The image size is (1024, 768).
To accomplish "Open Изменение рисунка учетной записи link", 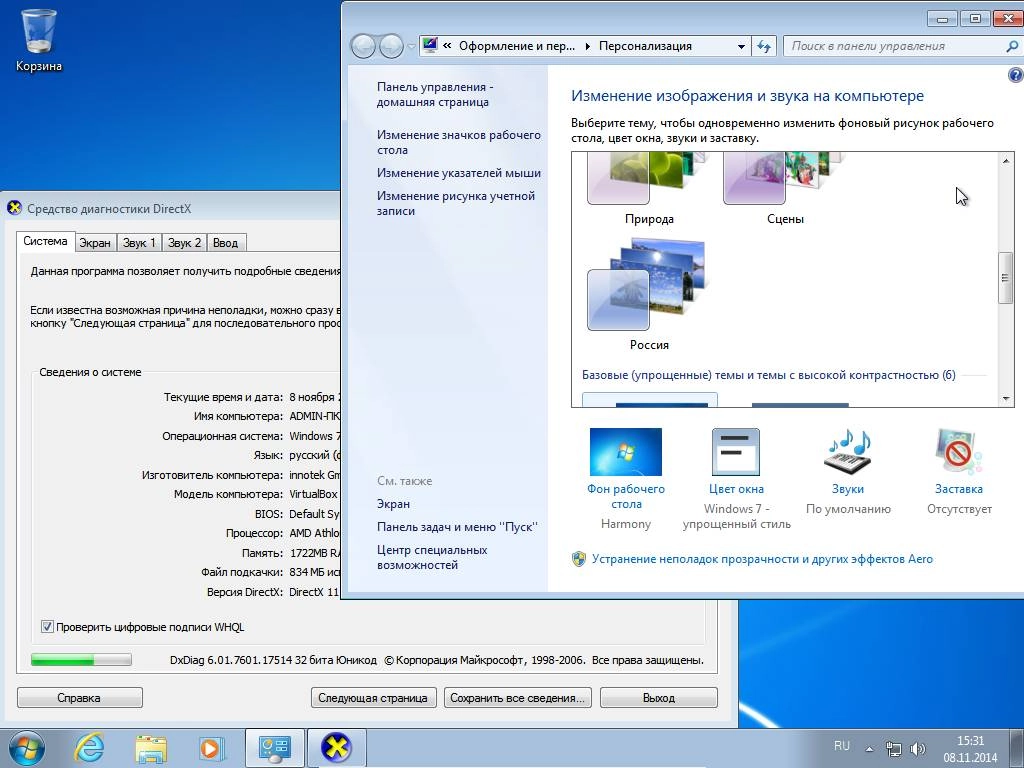I will point(456,203).
